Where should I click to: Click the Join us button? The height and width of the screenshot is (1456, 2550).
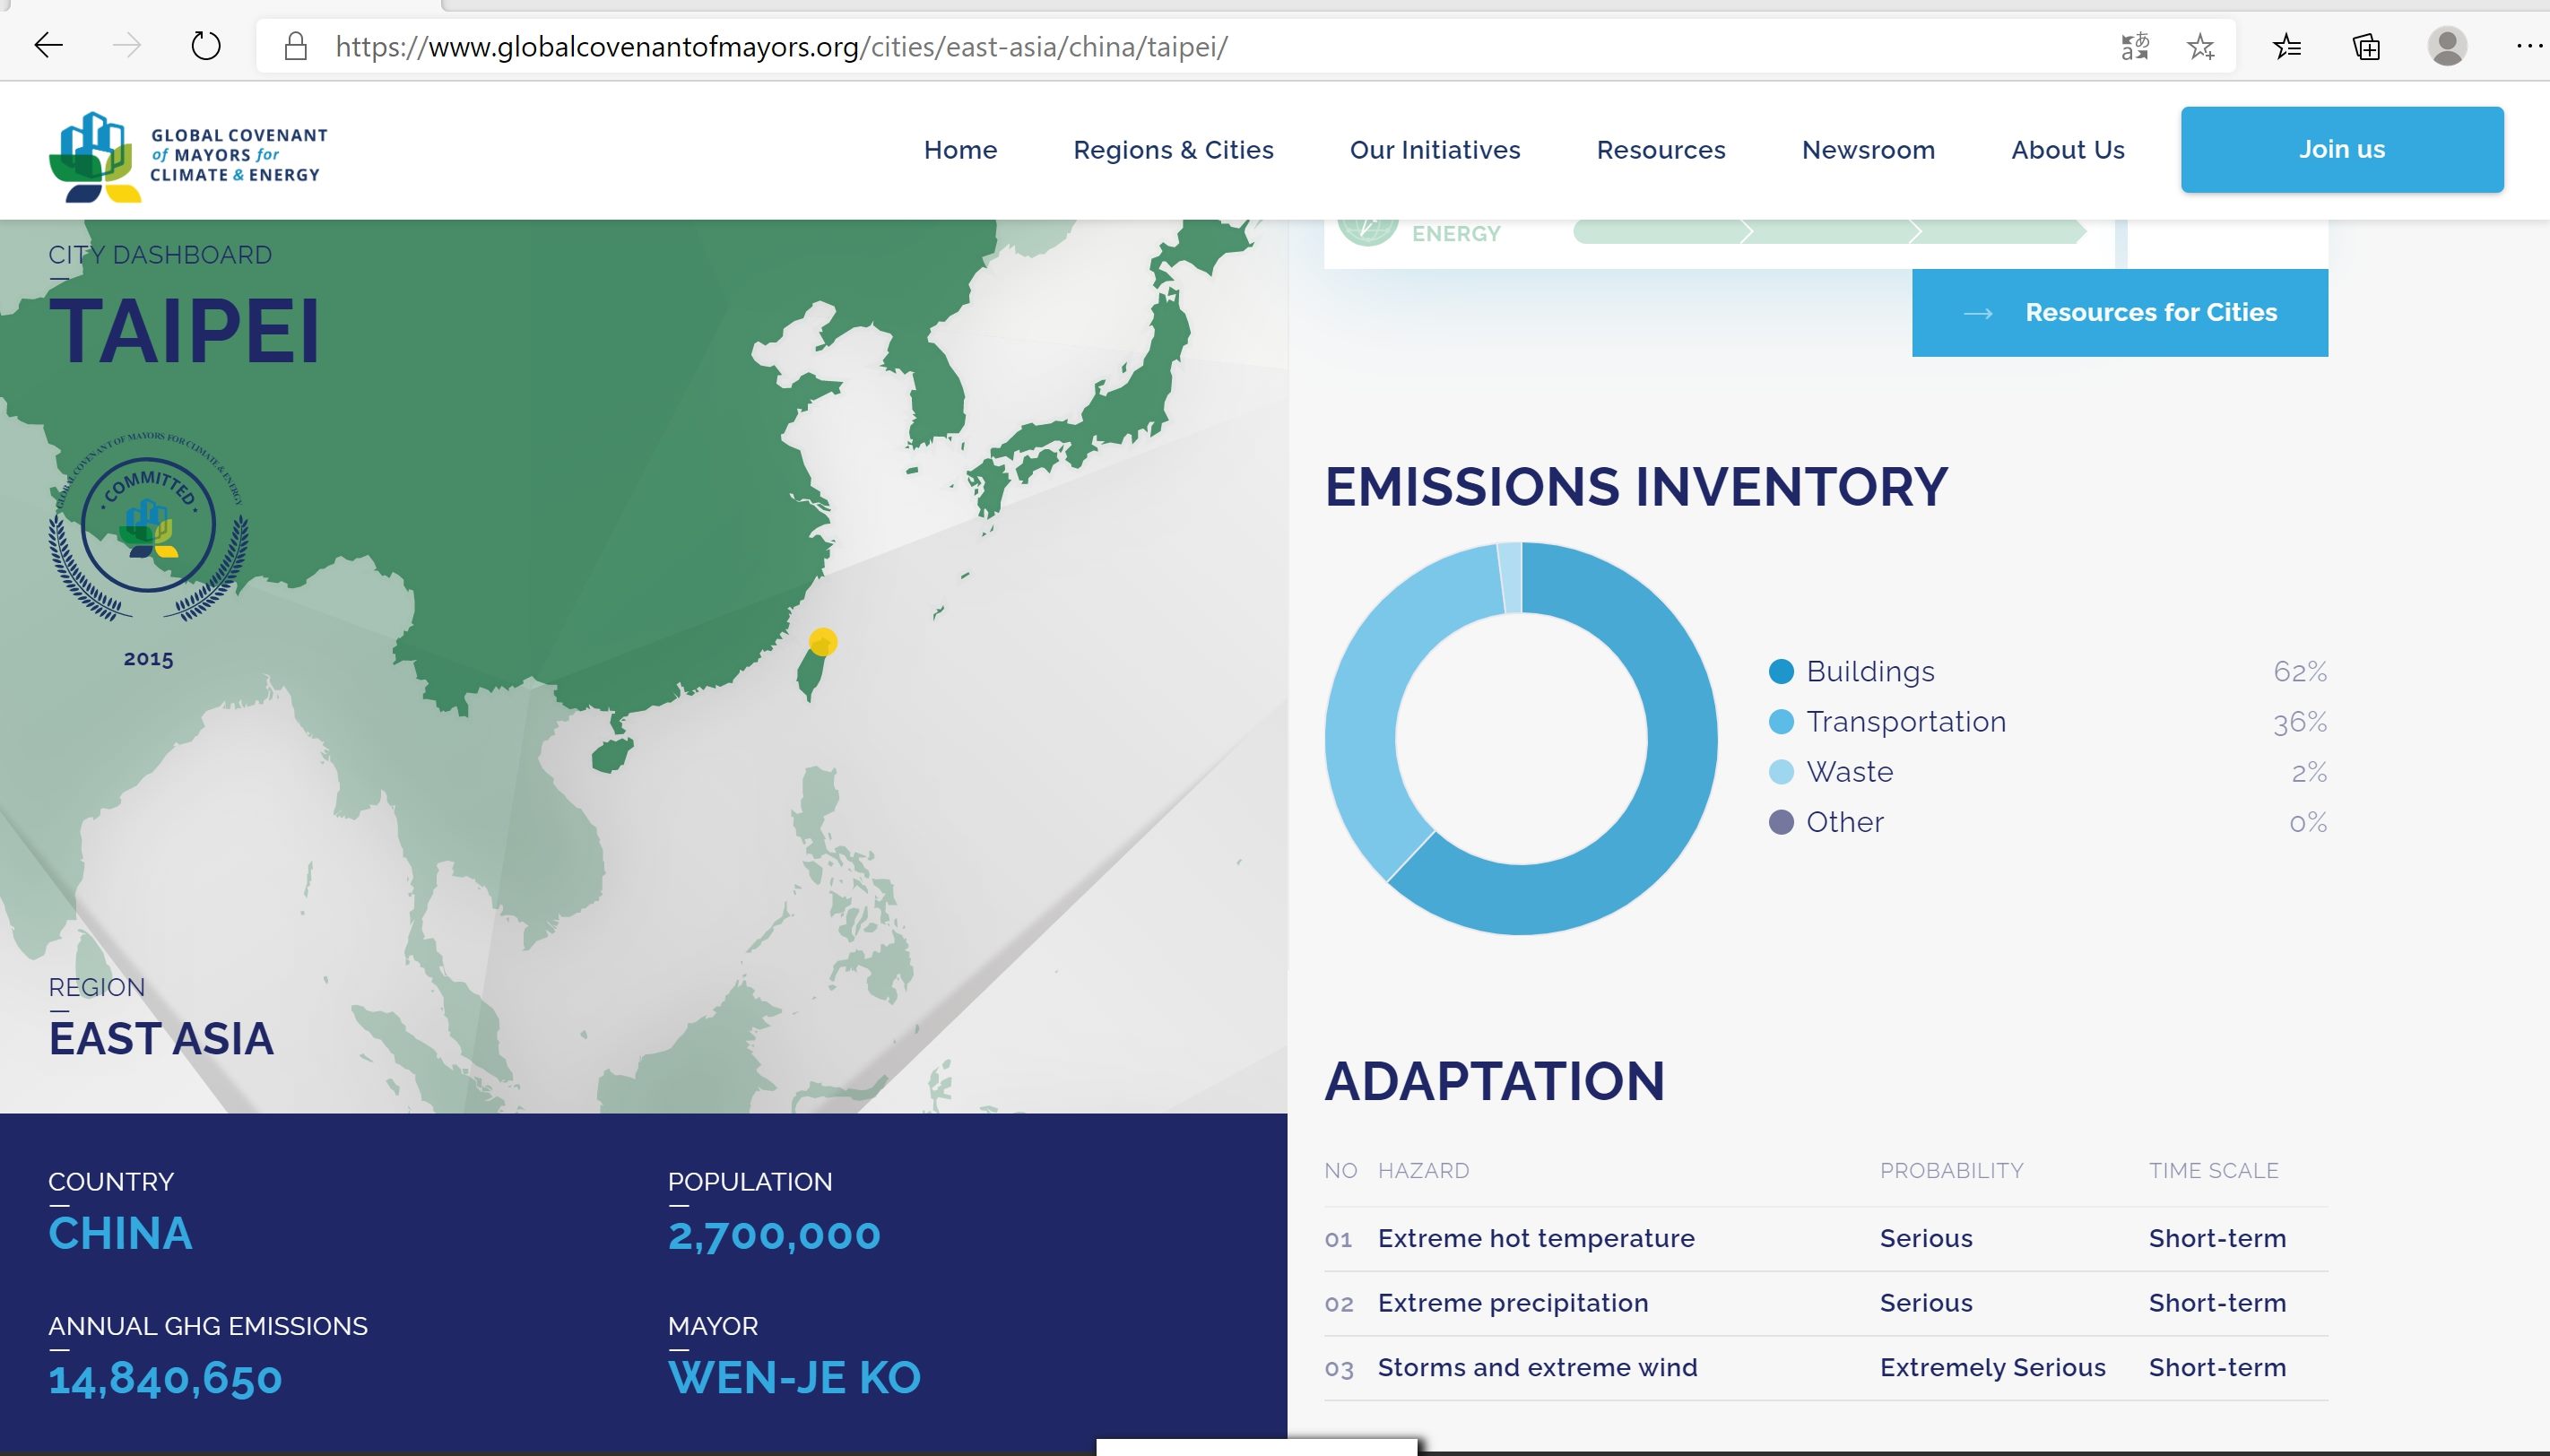click(2342, 149)
